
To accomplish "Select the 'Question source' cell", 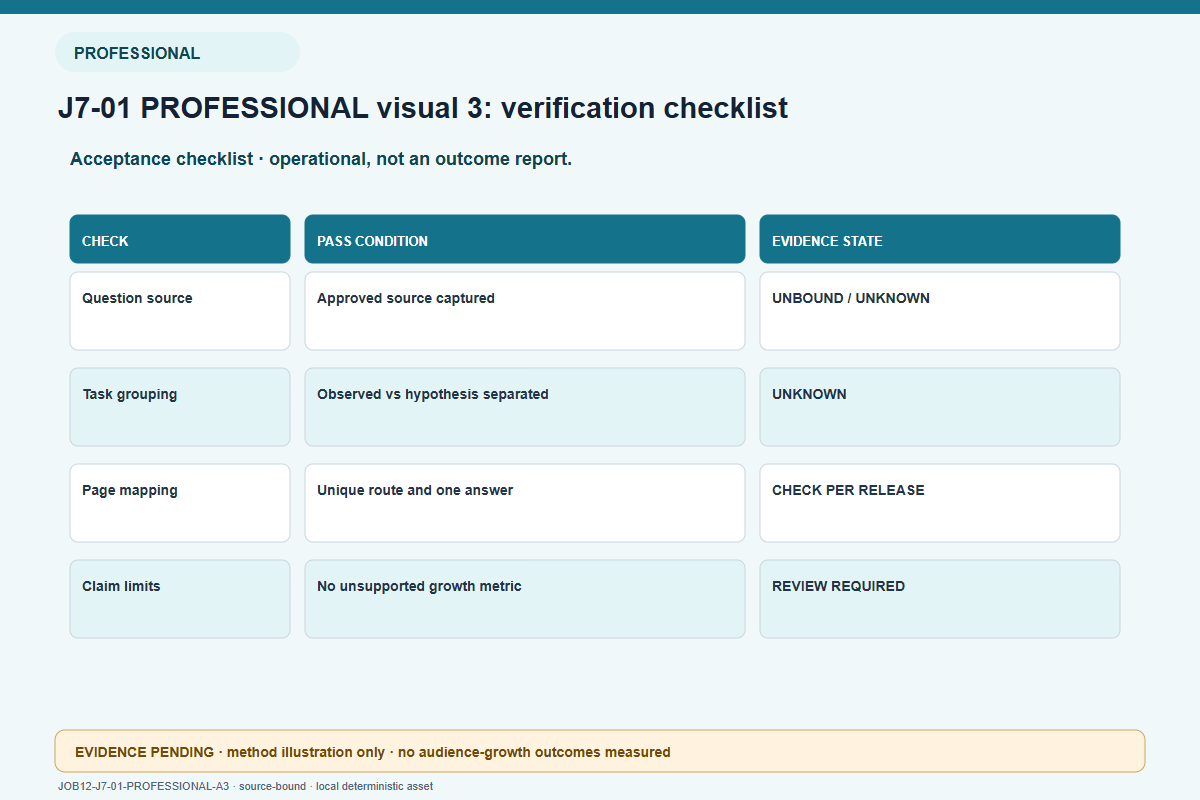I will click(x=180, y=312).
